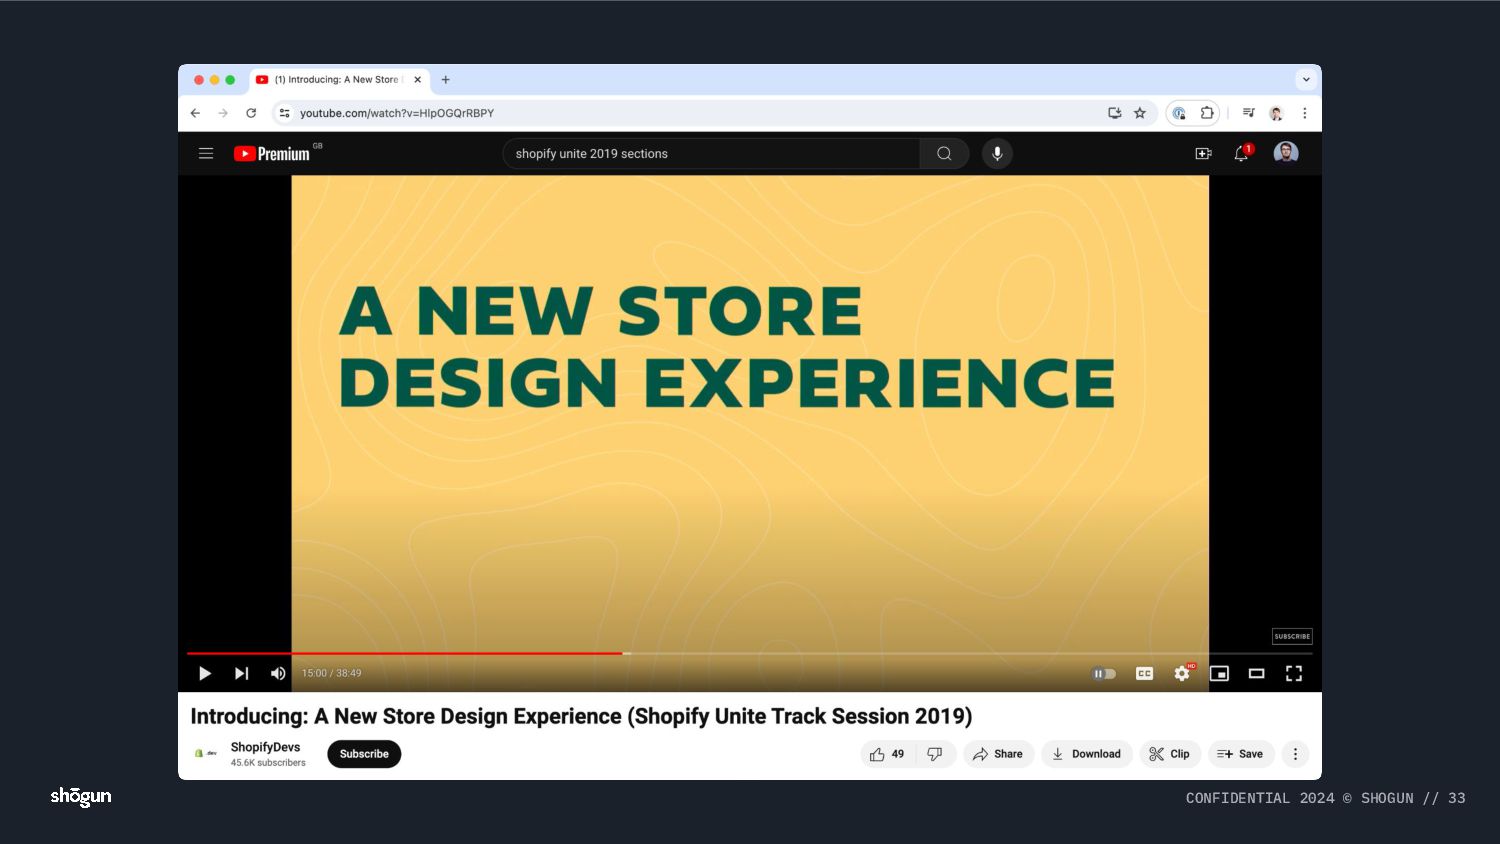Viewport: 1500px width, 844px height.
Task: Seek on the red video progress bar
Action: [x=405, y=653]
